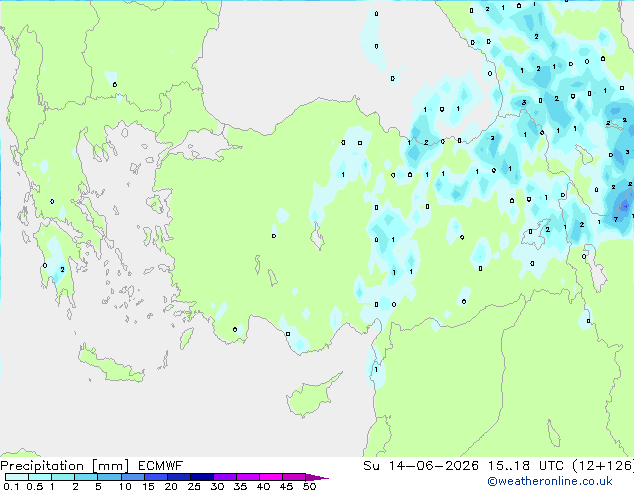
Task: Click the '(12+126)' forecast run label
Action: pos(603,466)
